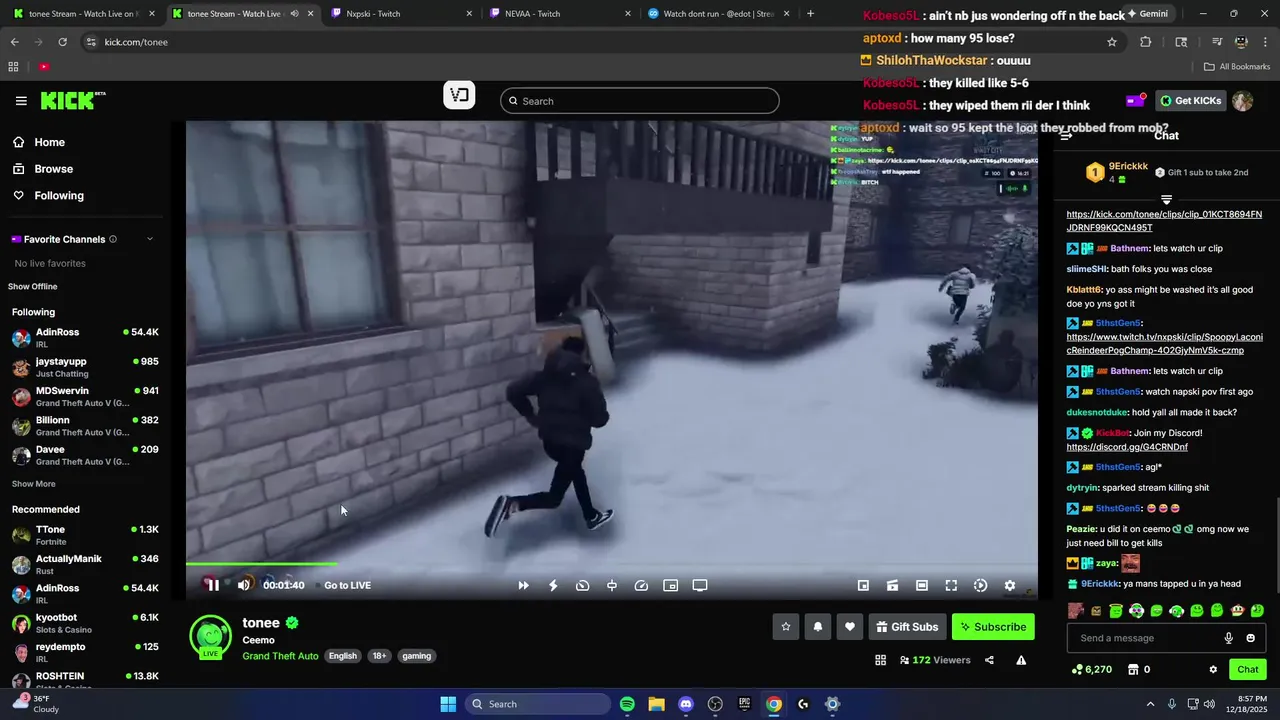Open the emoji picker in chat

[1251, 638]
